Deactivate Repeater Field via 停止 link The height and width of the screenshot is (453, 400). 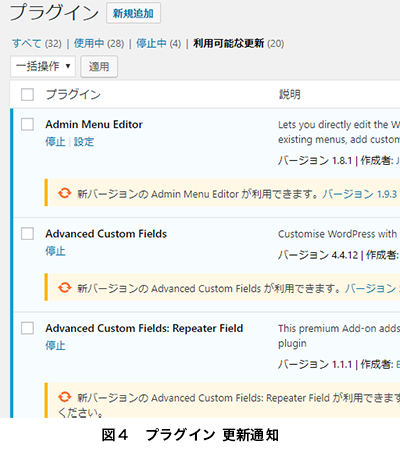[55, 345]
